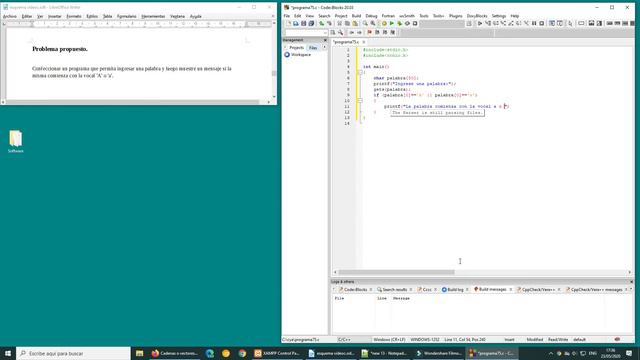Open the Build menu in Code::Blocks
Screen dimensions: 640x360
coord(356,16)
